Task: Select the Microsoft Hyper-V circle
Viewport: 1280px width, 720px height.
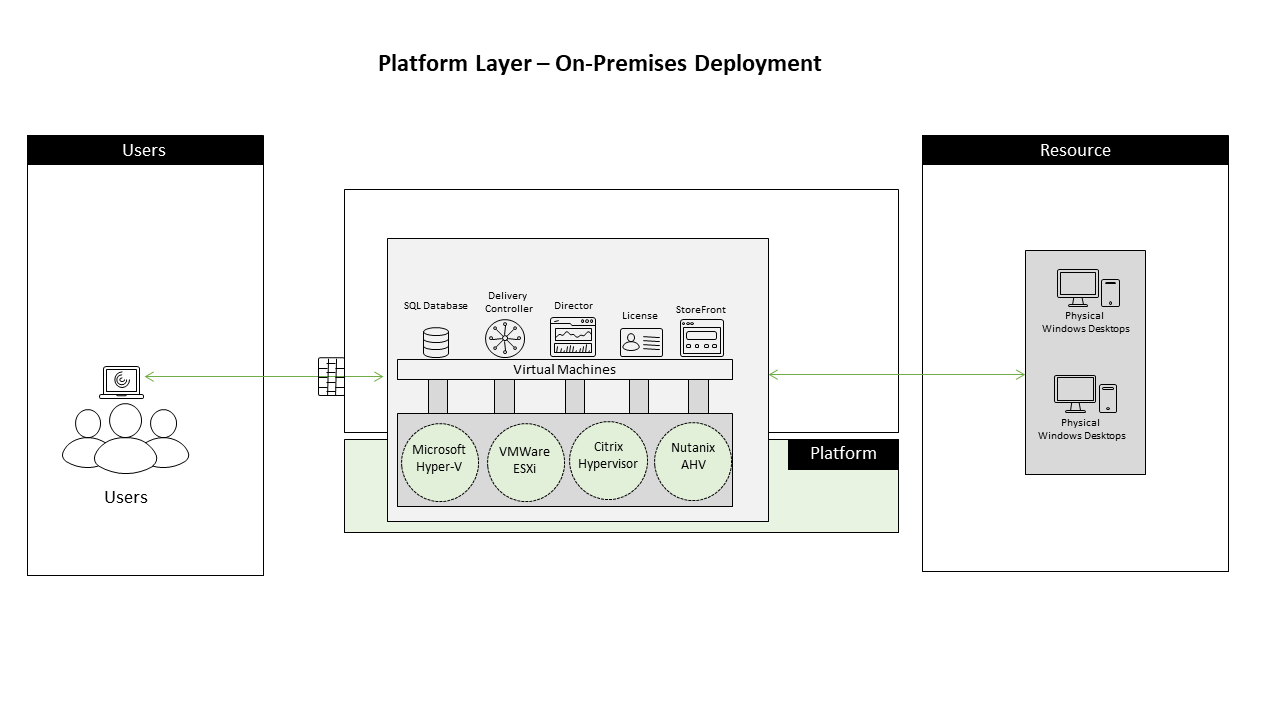Action: tap(439, 459)
